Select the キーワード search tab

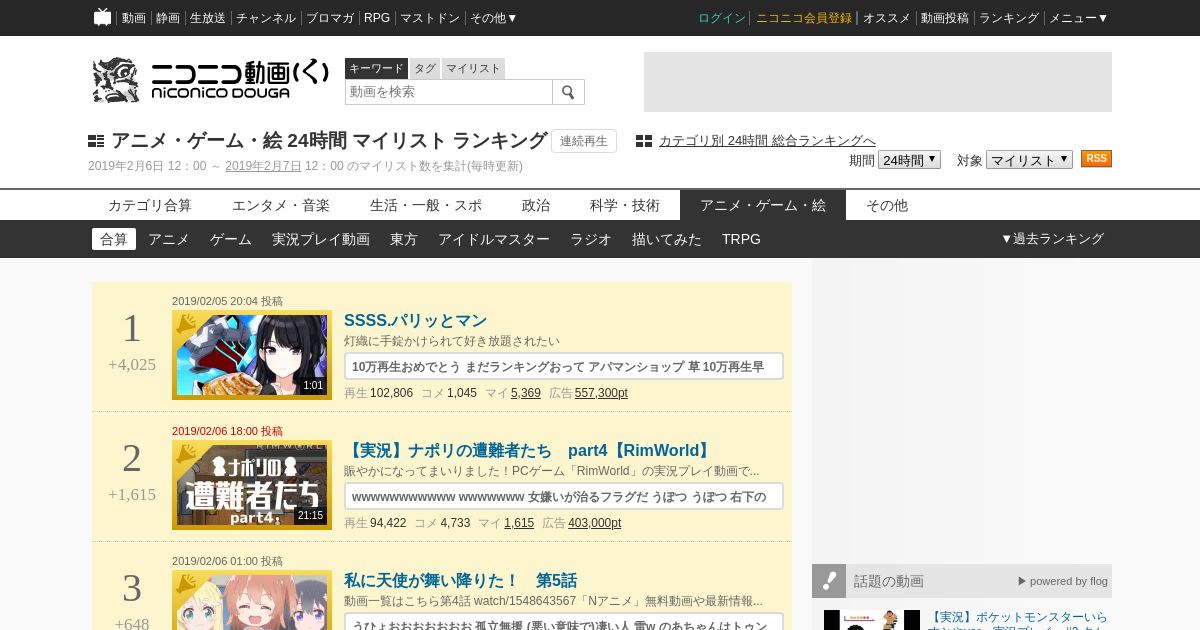point(376,68)
